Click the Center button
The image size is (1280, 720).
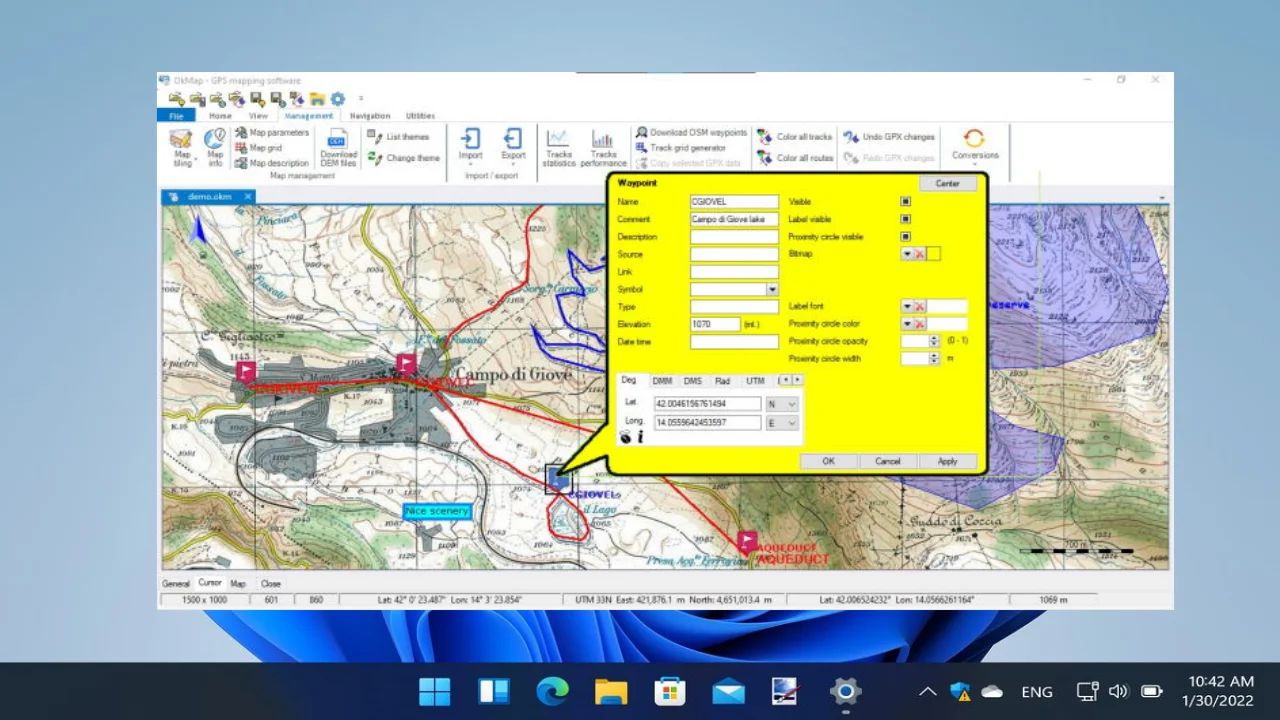pos(947,184)
